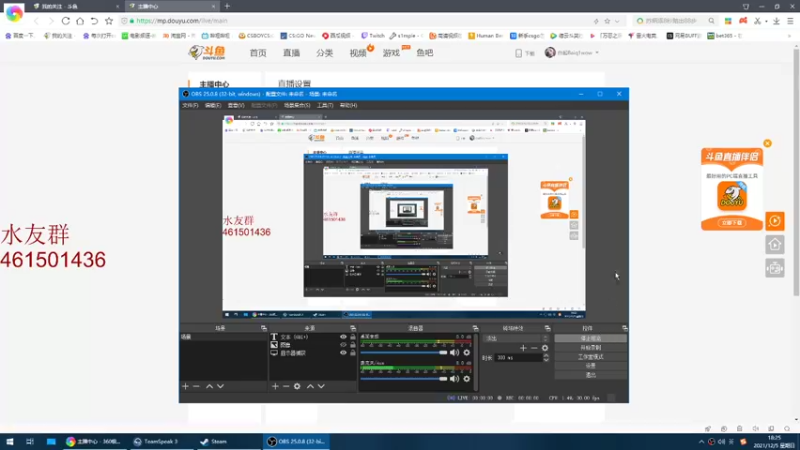800x450 pixels.
Task: Open desktop audio settings gear in mixer
Action: pos(466,353)
